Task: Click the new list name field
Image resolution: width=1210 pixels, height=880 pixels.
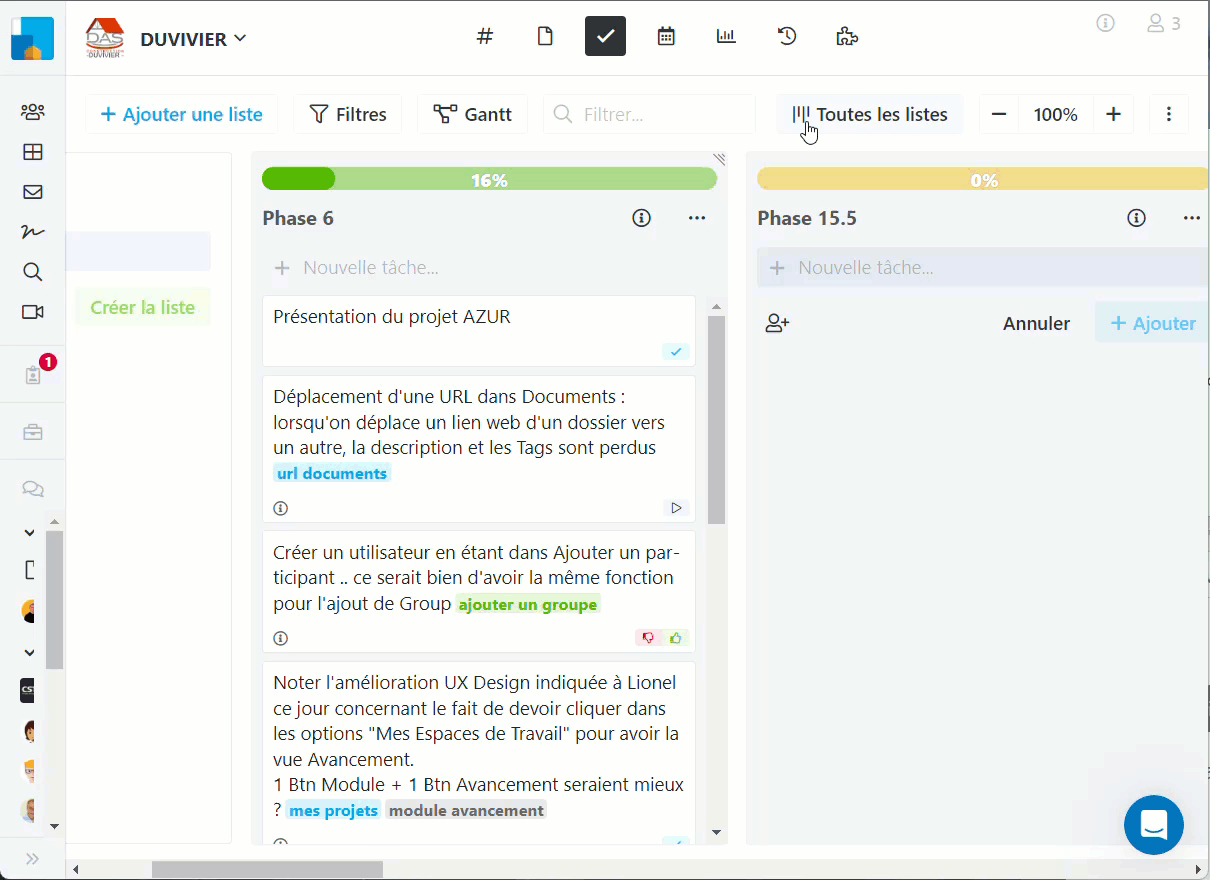Action: pos(139,251)
